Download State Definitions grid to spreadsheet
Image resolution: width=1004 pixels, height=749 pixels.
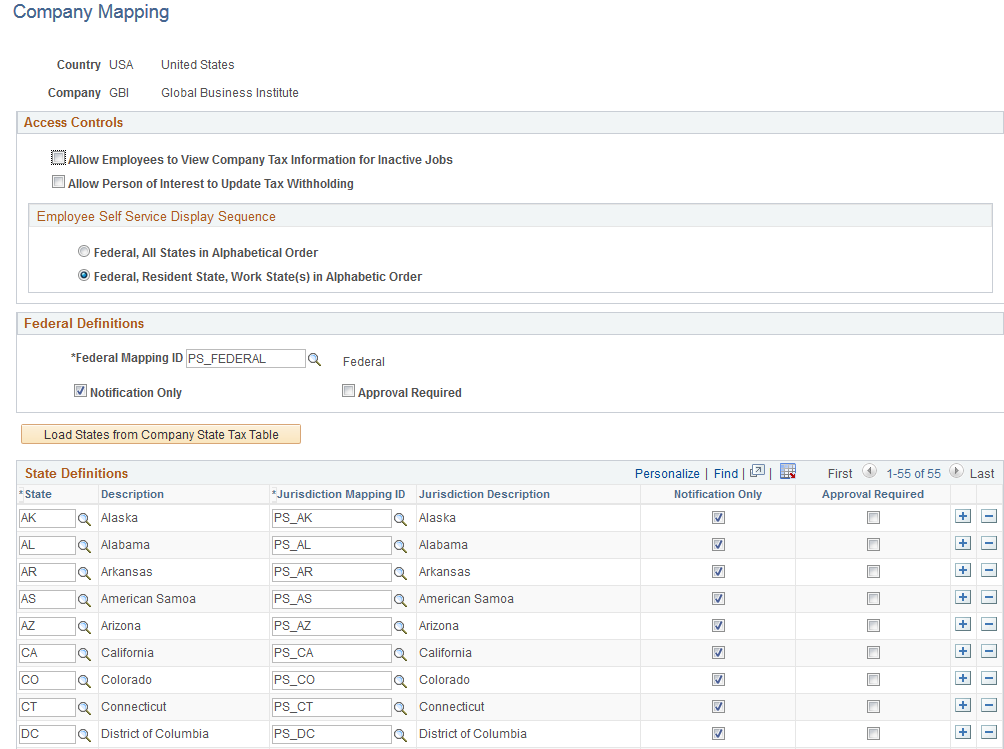point(788,471)
